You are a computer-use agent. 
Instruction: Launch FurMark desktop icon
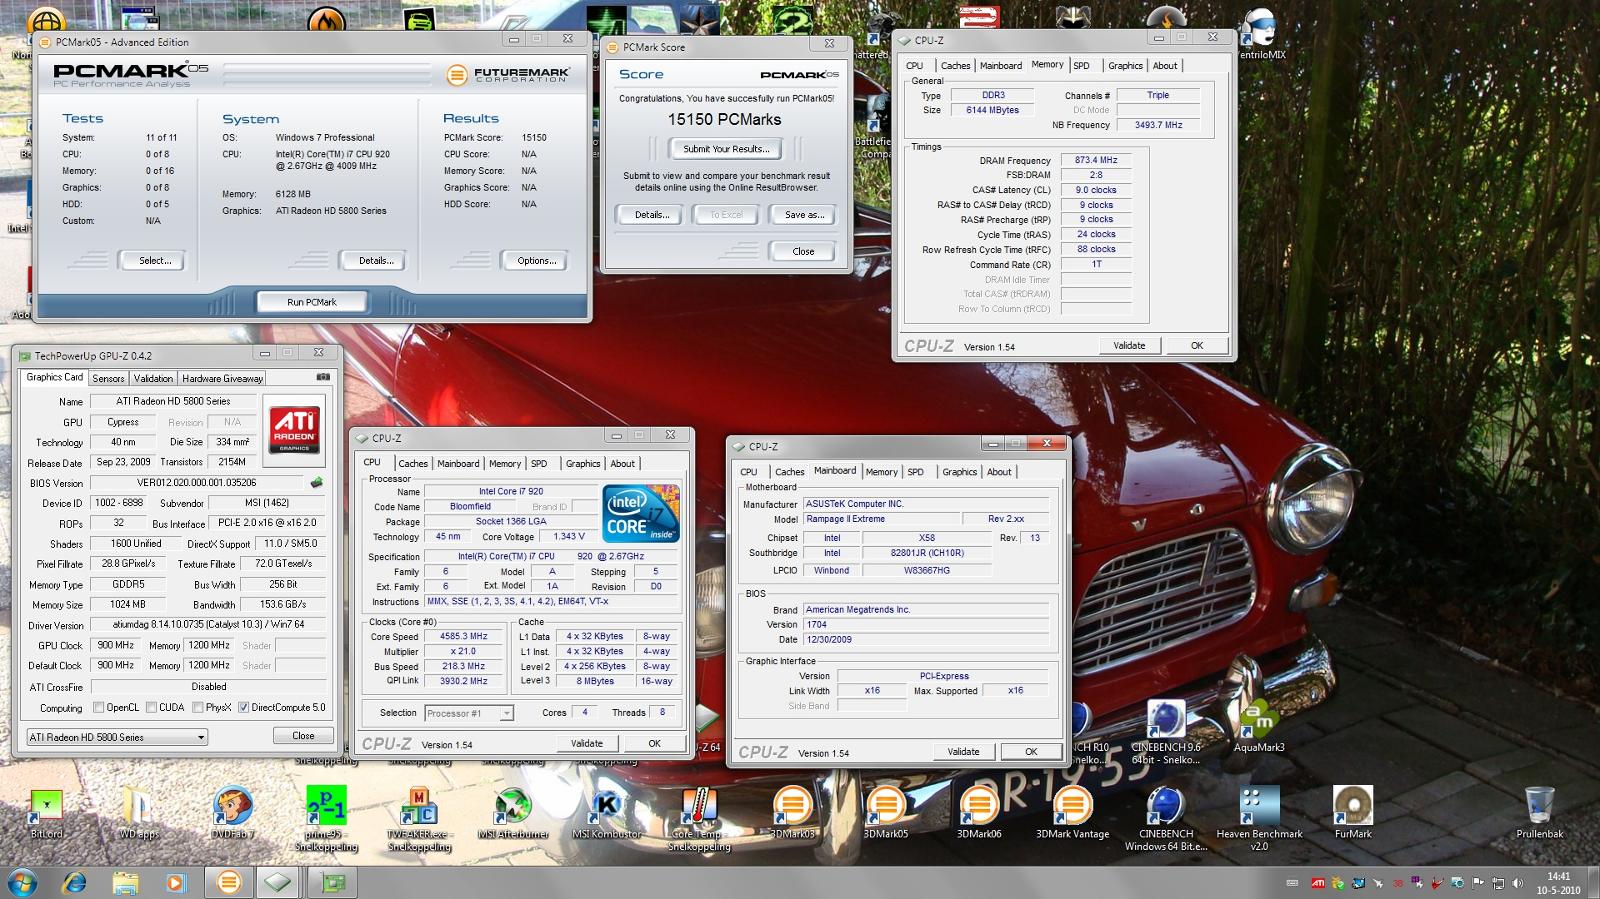click(x=1353, y=813)
